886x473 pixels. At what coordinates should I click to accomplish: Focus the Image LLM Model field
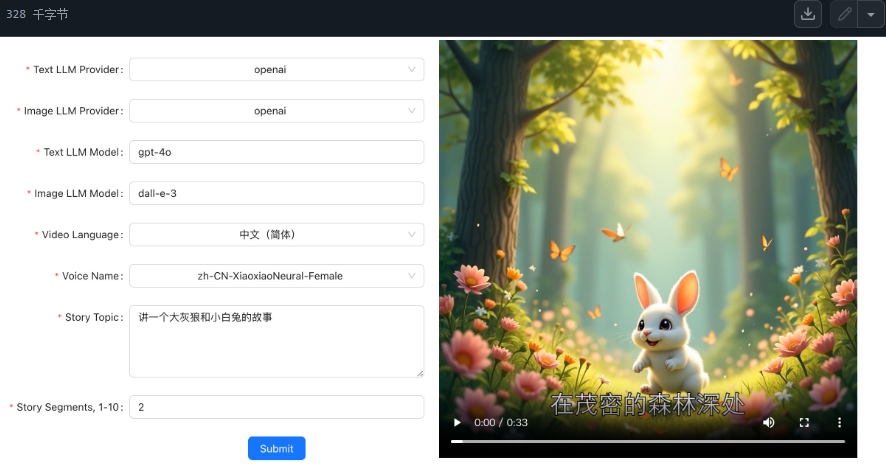tap(276, 193)
